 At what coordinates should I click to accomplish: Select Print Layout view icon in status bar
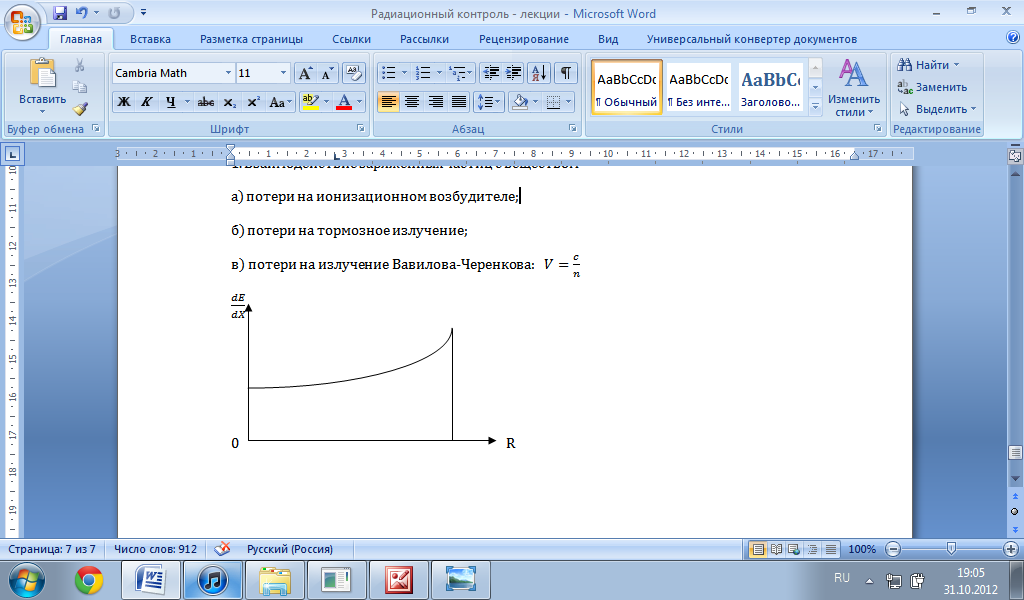click(x=758, y=549)
